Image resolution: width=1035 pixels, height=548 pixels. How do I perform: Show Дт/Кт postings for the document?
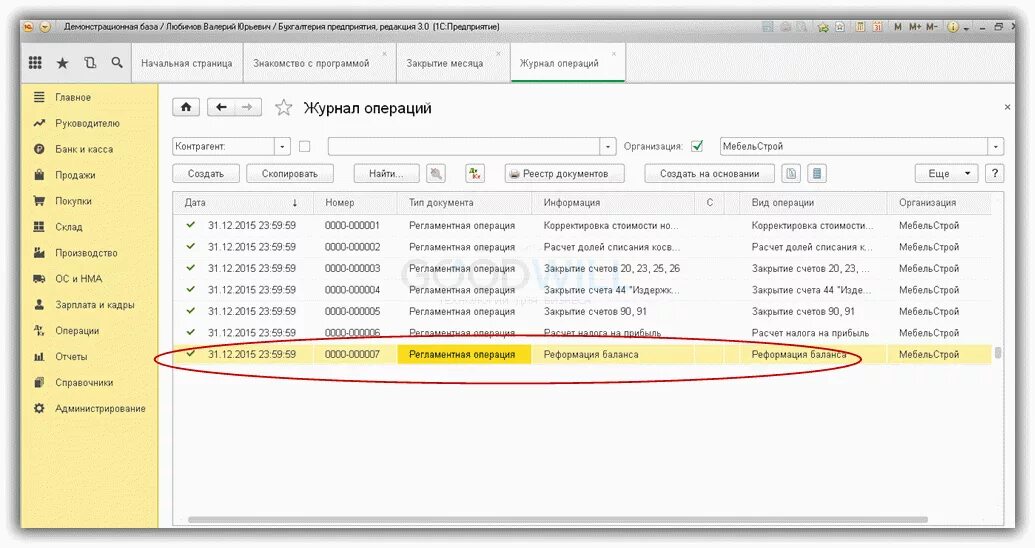tap(475, 174)
